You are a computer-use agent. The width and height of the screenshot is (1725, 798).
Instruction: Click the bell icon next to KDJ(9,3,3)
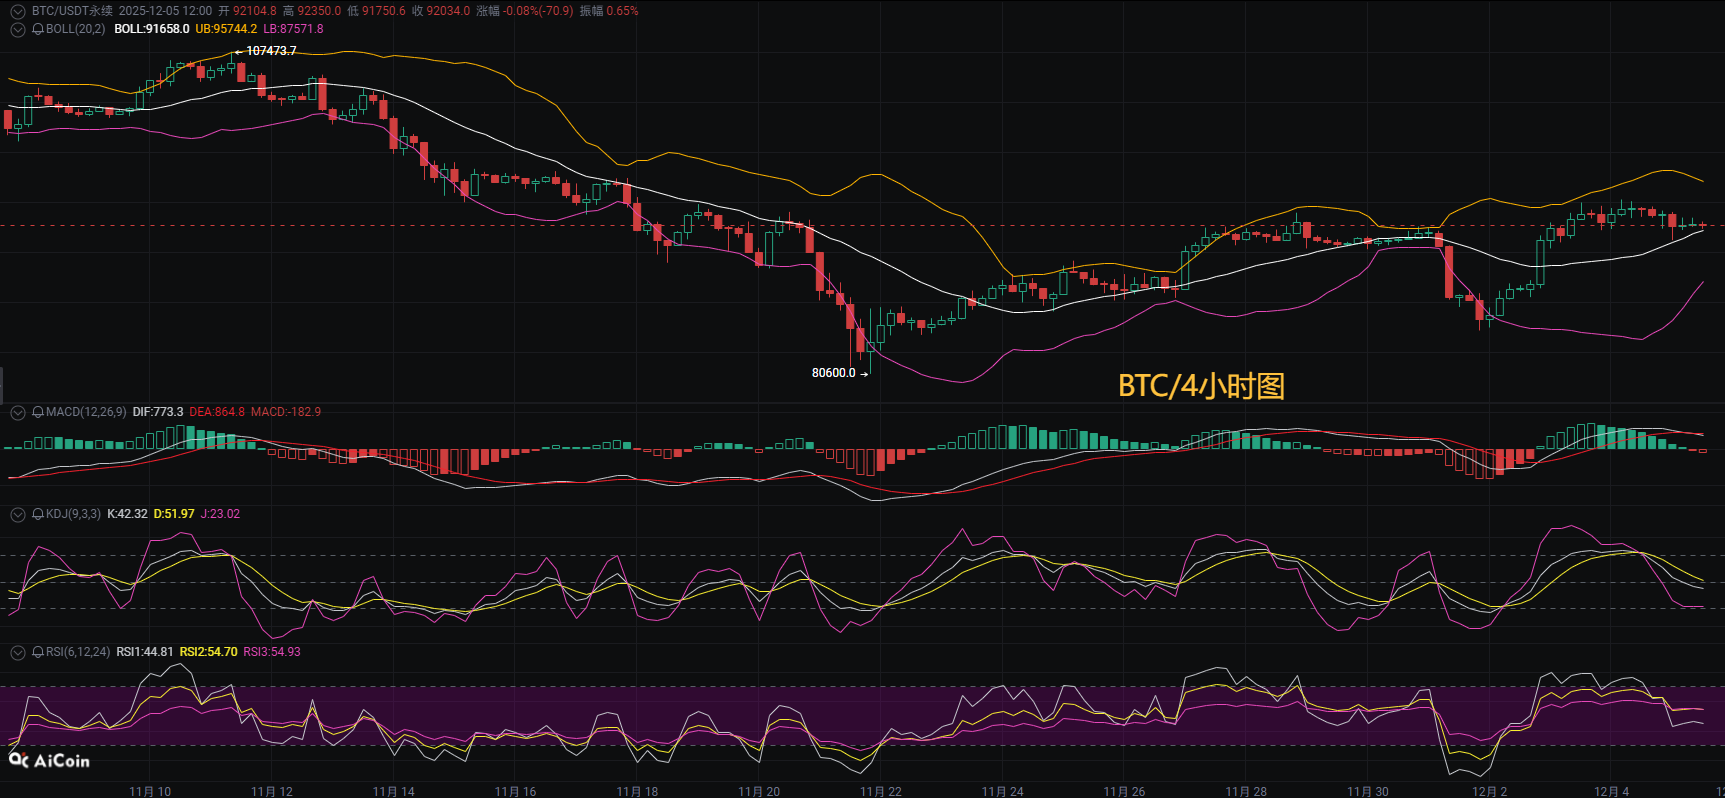pyautogui.click(x=38, y=514)
